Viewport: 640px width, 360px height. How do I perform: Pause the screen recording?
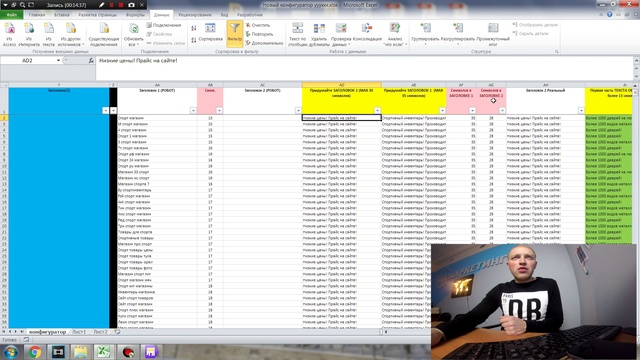click(111, 5)
